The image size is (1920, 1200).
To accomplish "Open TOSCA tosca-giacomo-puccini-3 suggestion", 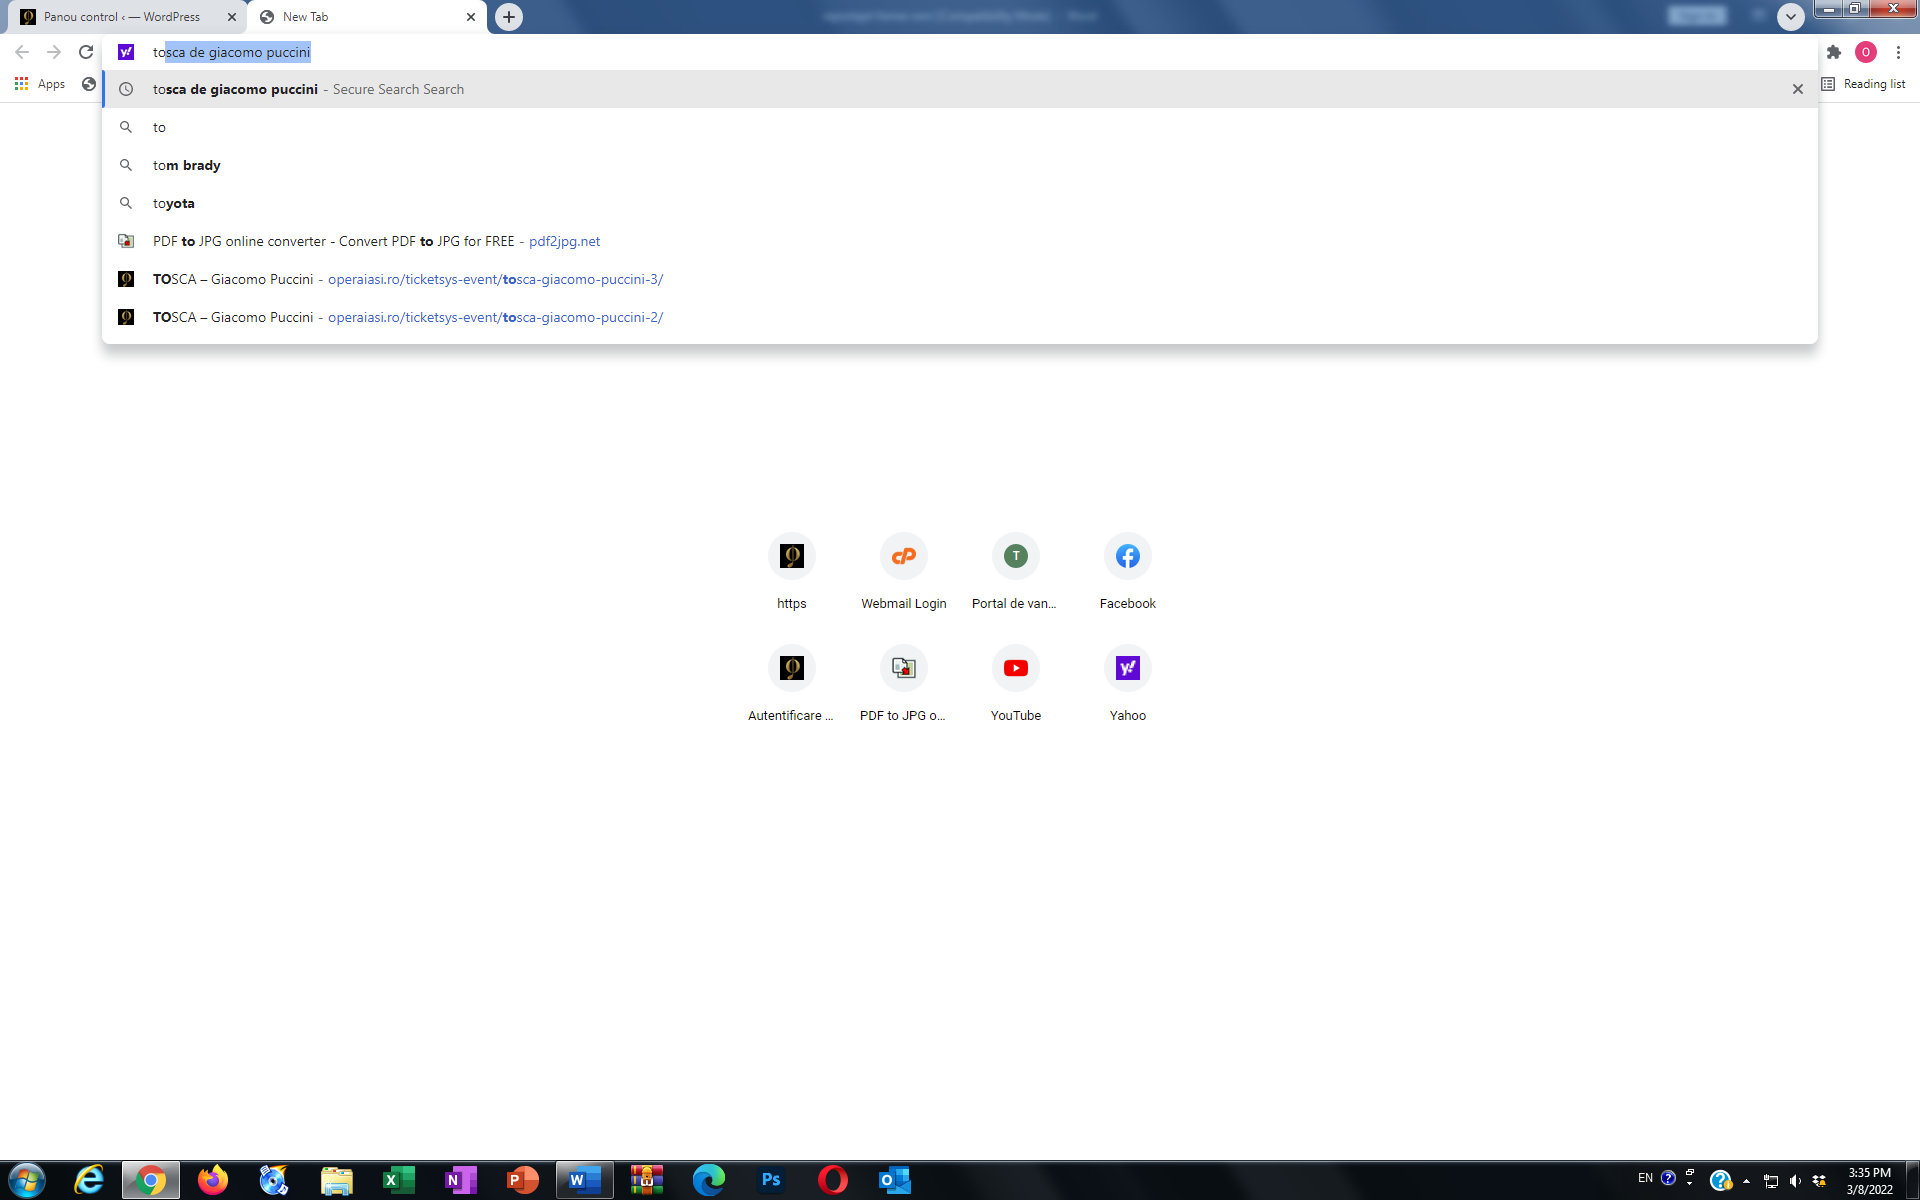I will 960,279.
